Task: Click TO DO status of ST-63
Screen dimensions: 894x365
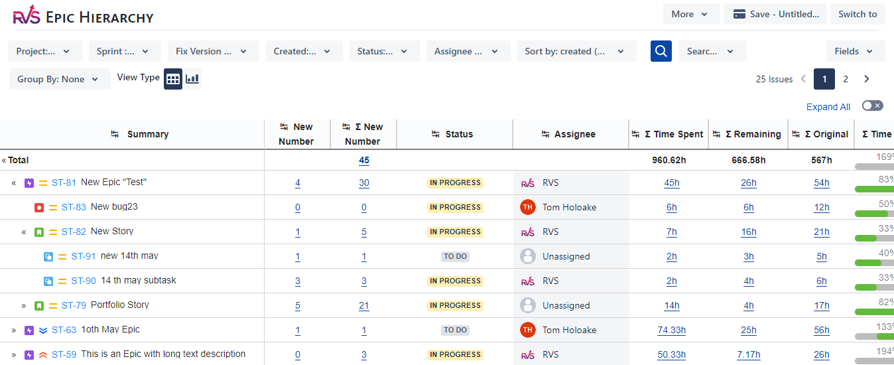Action: point(455,330)
